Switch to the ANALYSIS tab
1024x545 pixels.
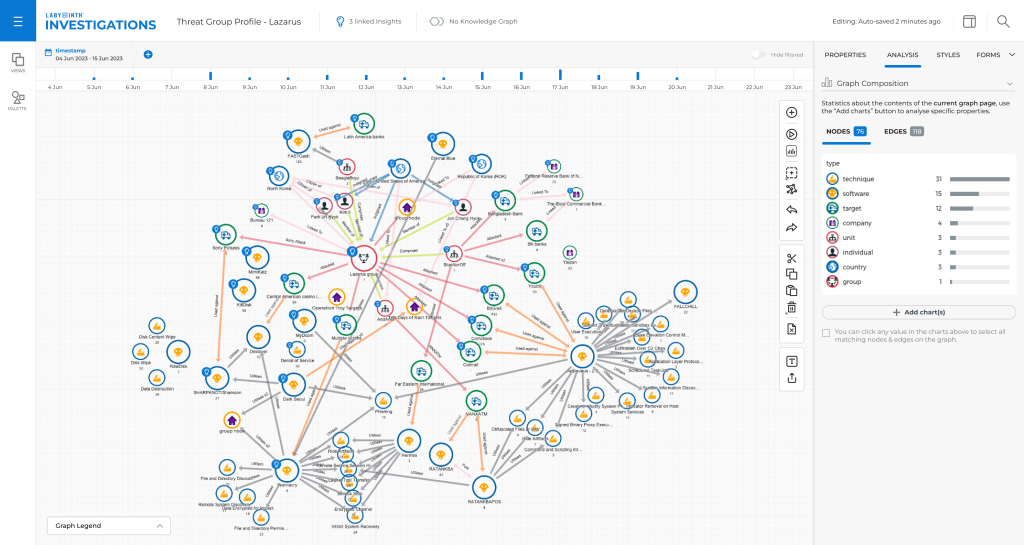point(903,55)
